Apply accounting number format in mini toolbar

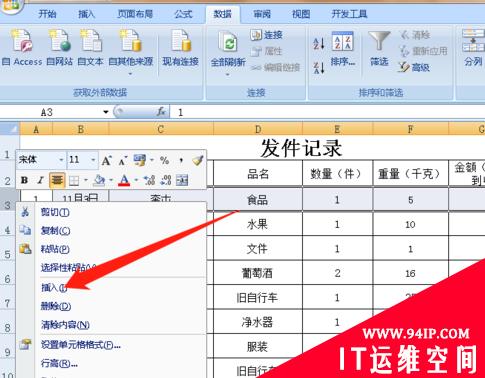click(139, 160)
